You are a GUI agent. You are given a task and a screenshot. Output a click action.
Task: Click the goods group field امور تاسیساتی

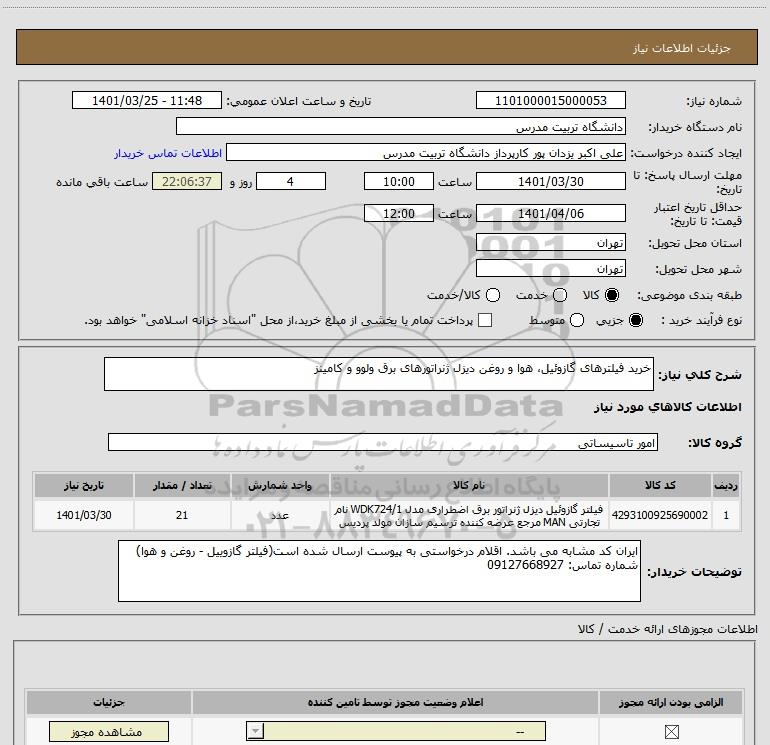coord(383,442)
